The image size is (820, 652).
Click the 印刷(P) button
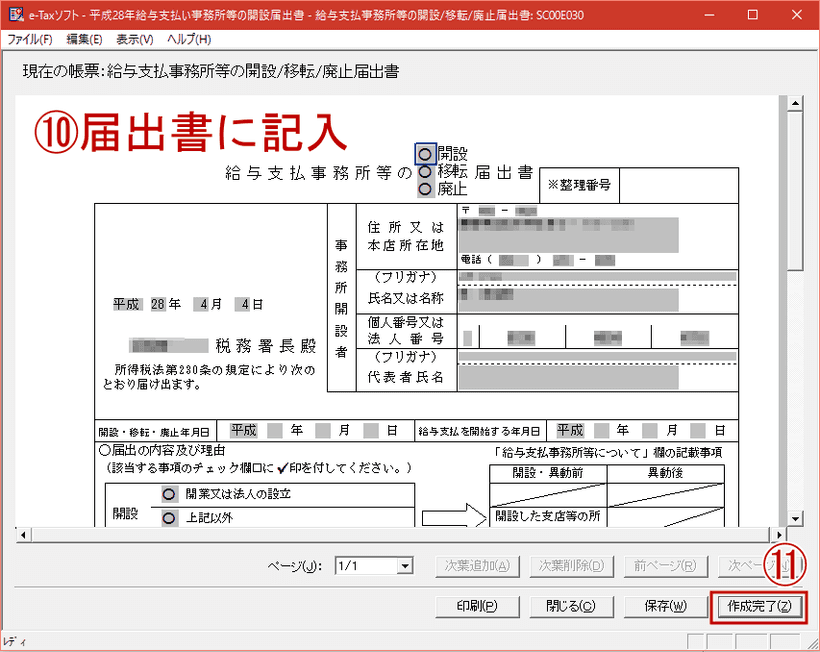(478, 607)
